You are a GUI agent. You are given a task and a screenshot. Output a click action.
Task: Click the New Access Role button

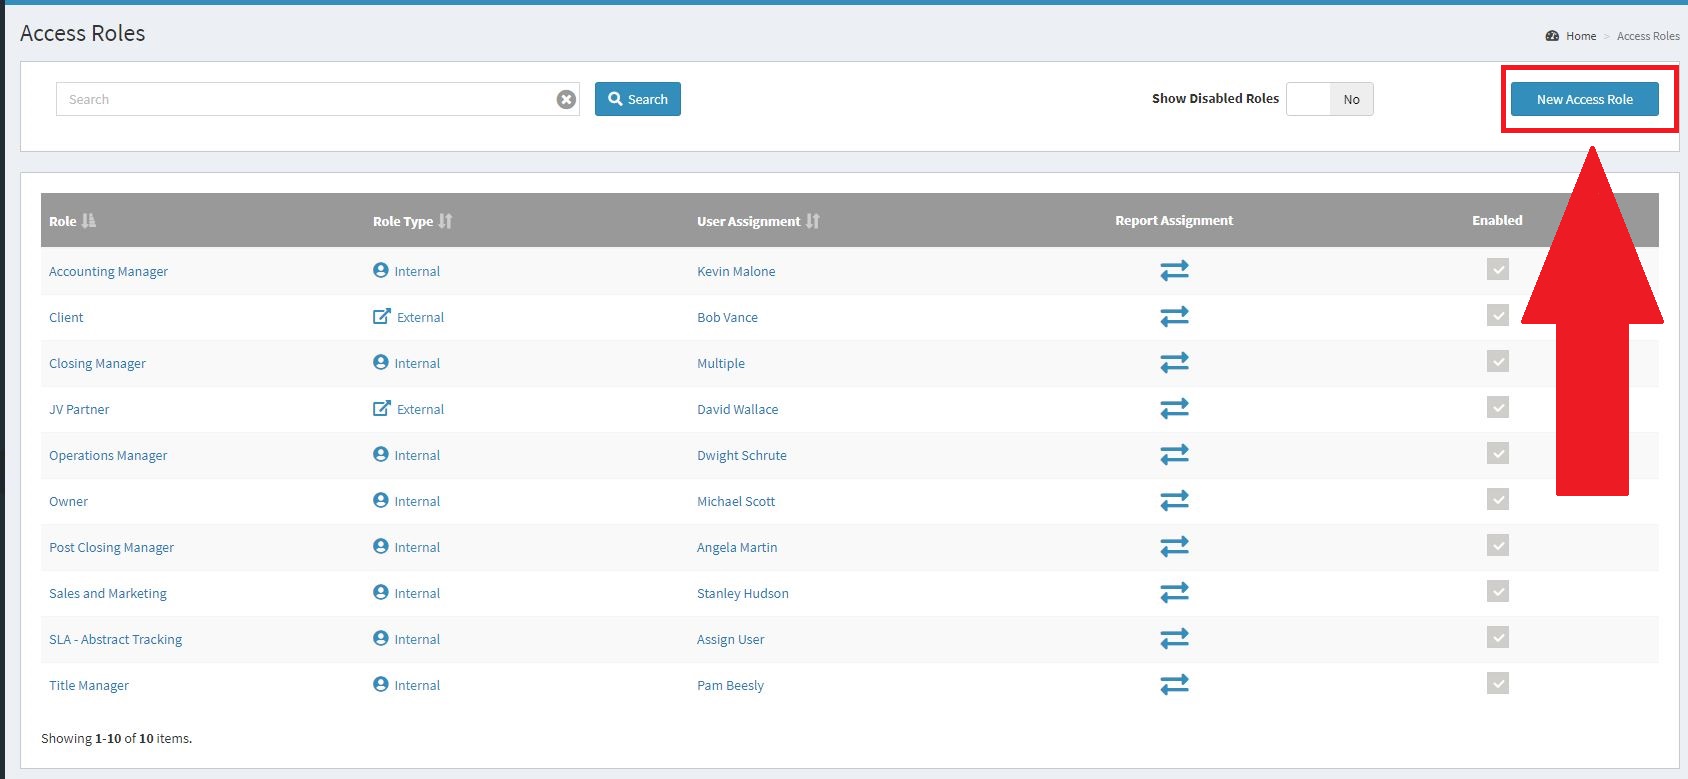tap(1584, 99)
